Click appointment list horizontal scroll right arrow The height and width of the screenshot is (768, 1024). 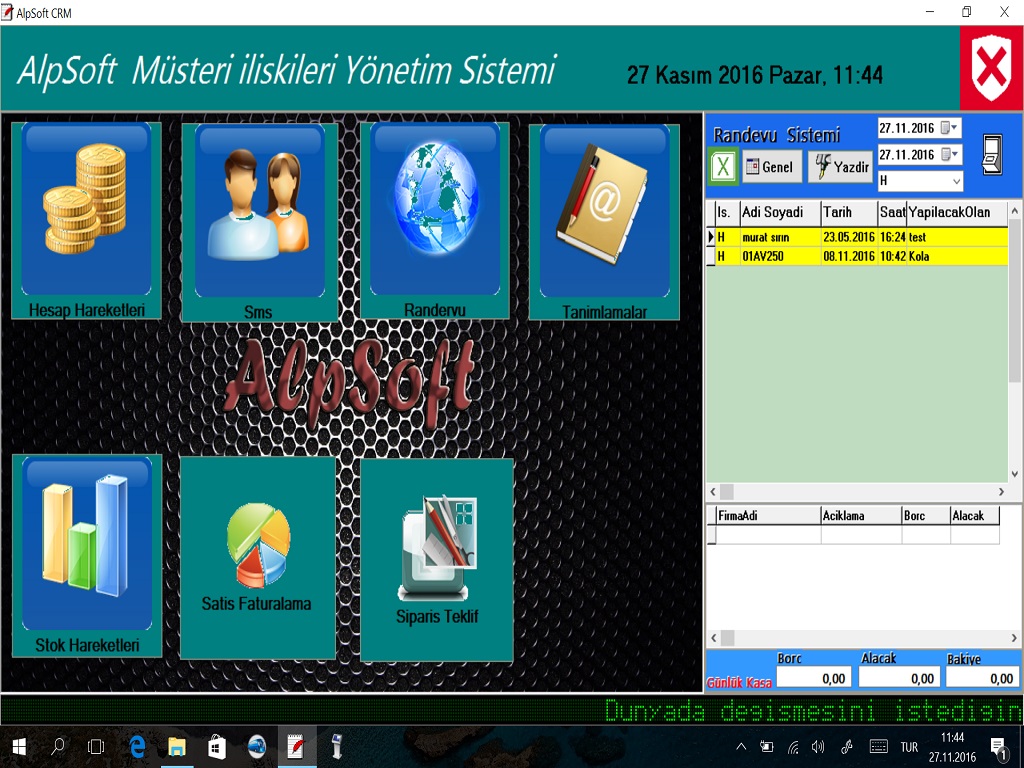coord(1001,492)
